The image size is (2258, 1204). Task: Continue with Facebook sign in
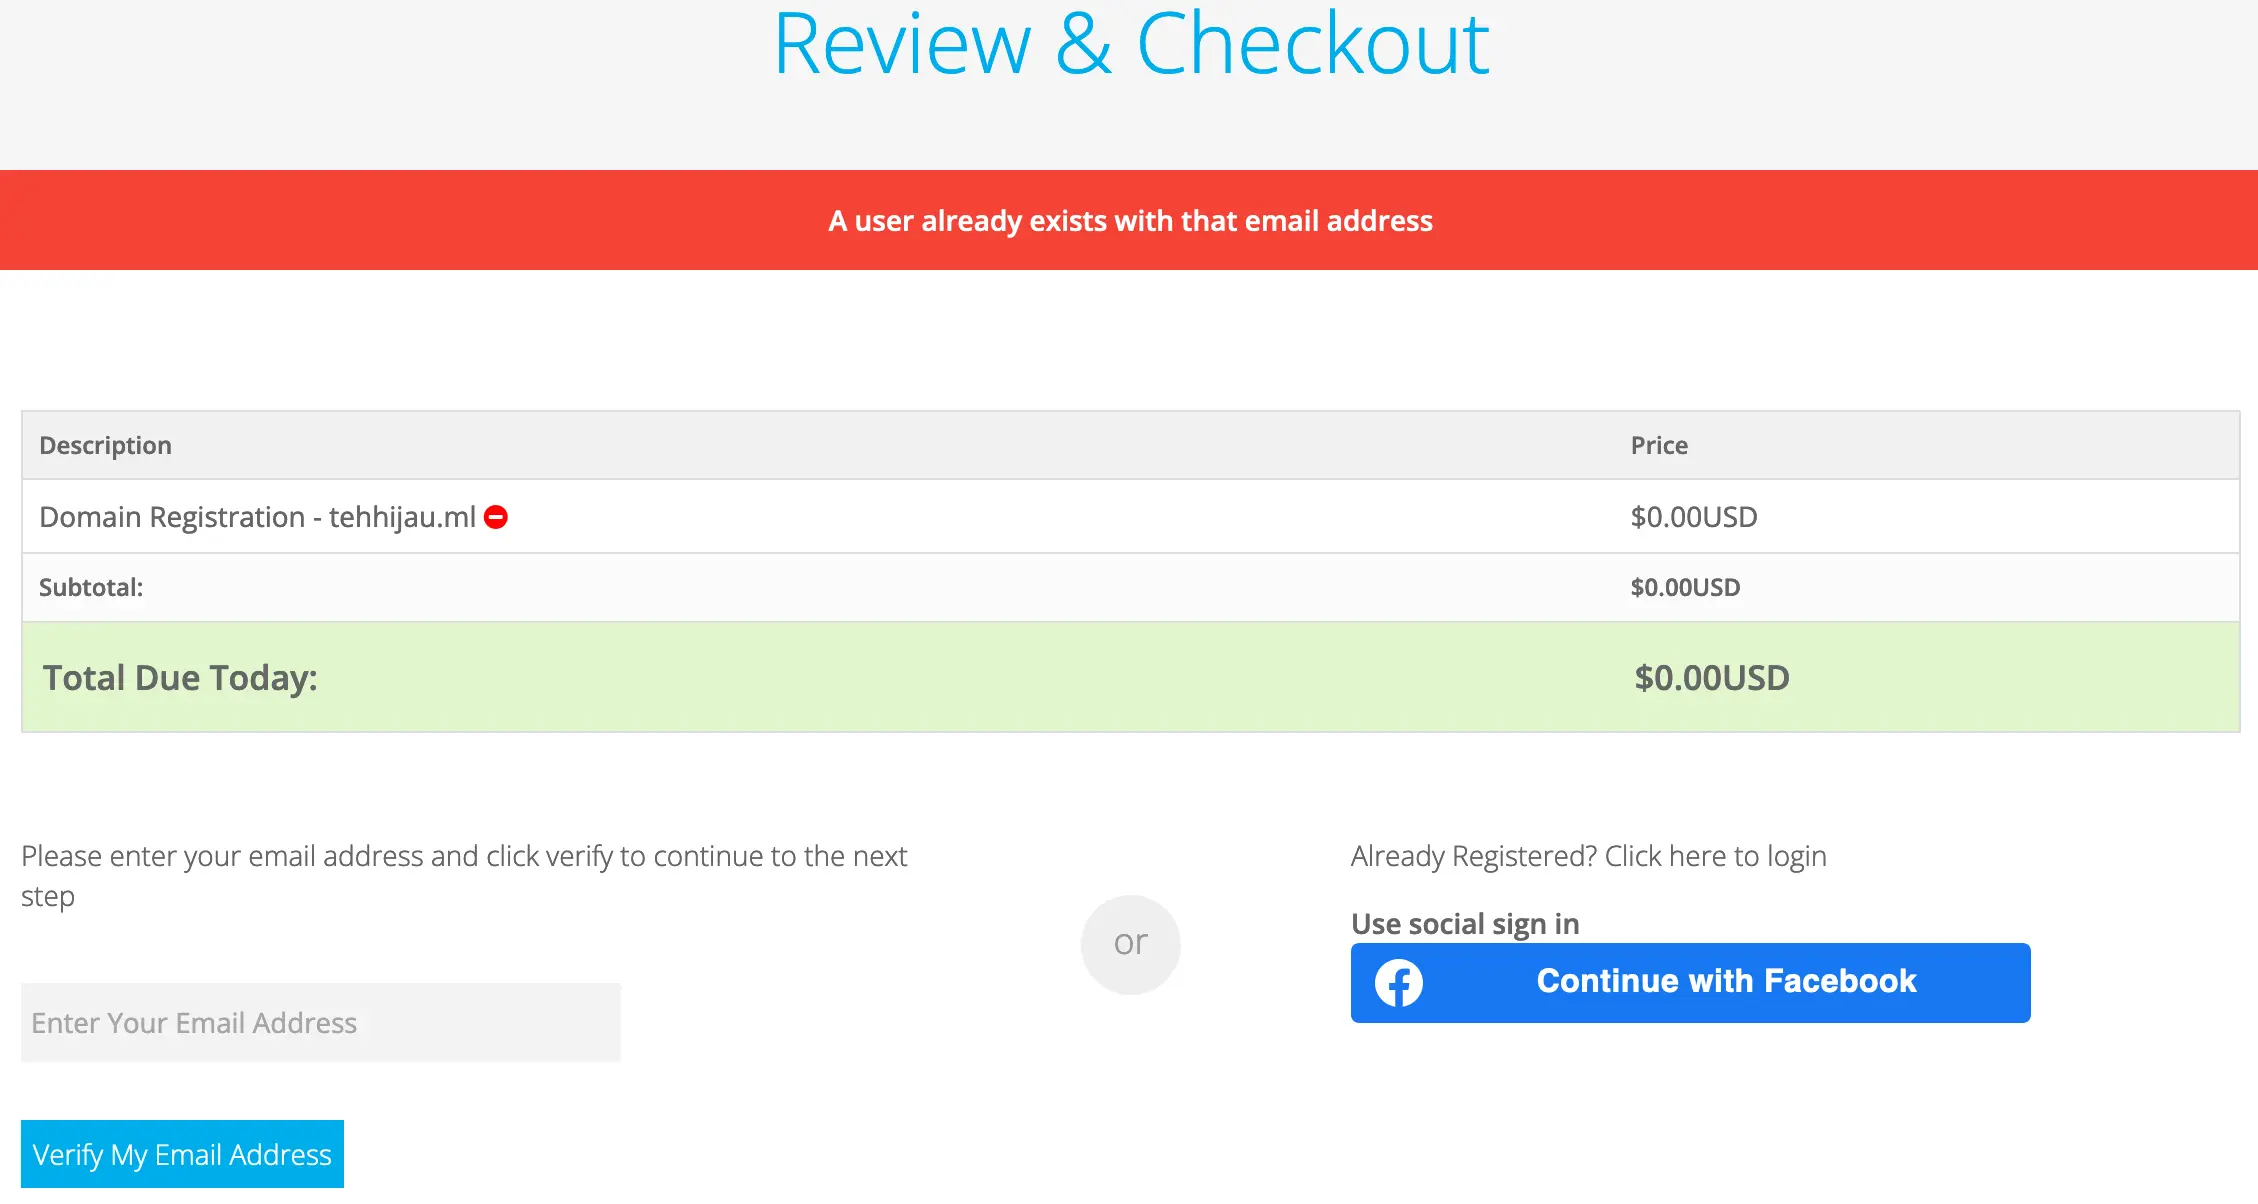point(1725,982)
